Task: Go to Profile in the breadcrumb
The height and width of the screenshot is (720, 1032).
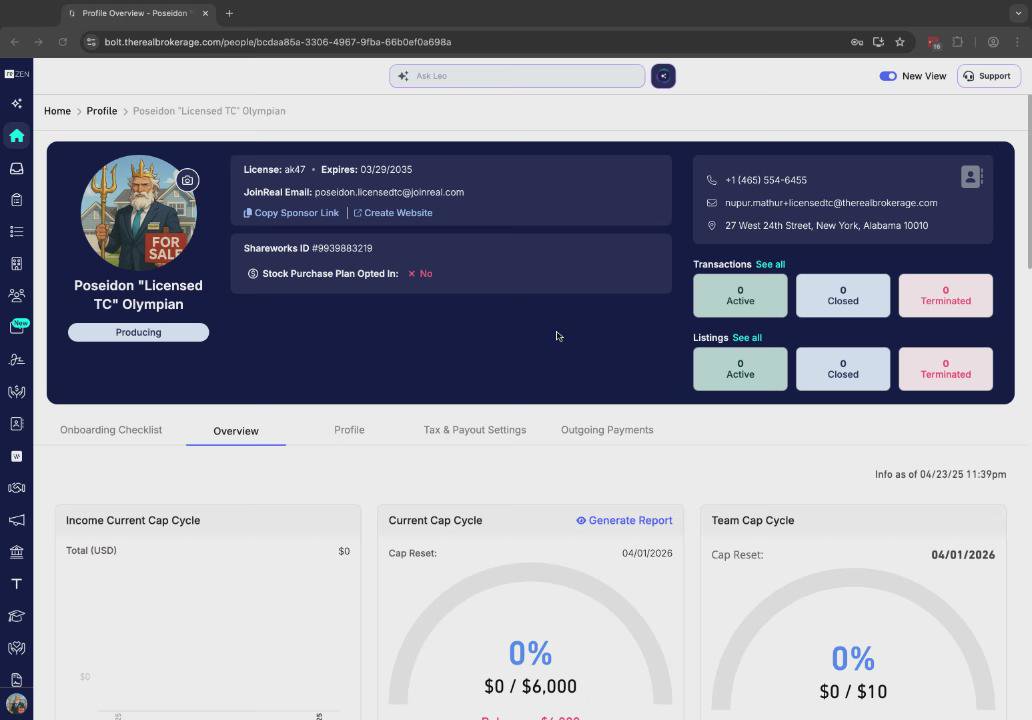Action: tap(101, 111)
